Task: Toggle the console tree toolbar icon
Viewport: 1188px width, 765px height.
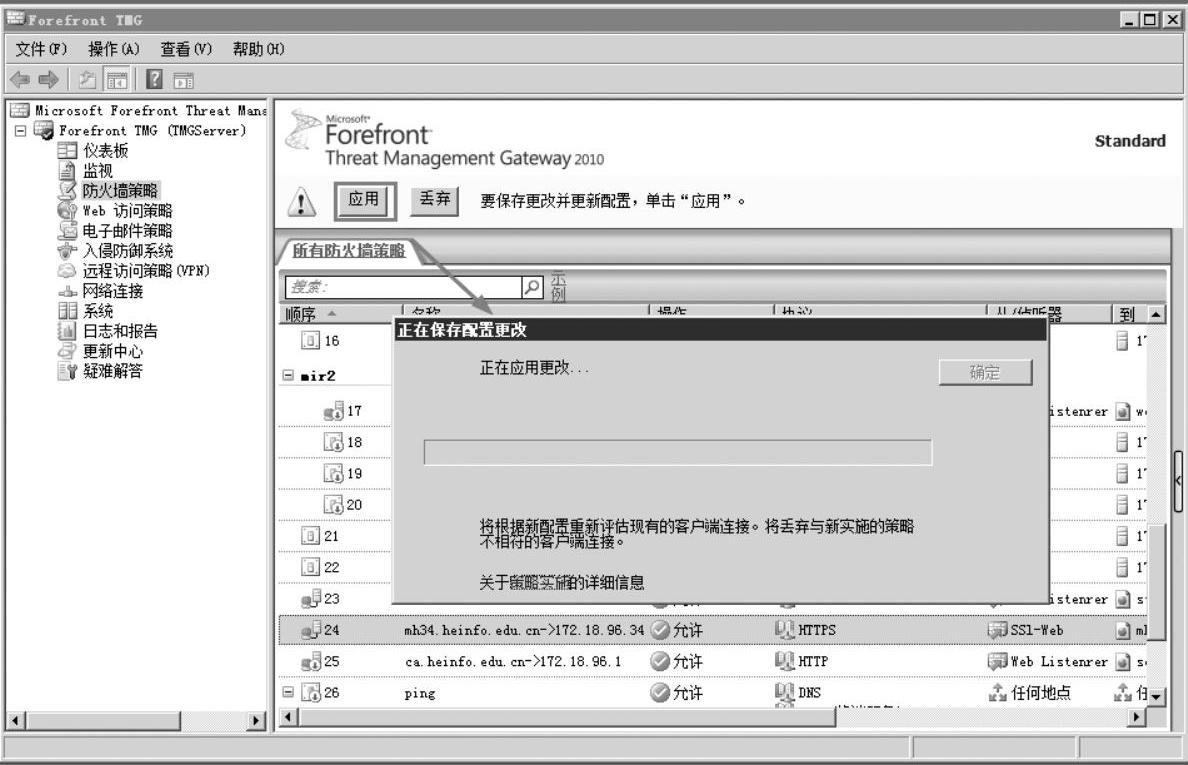Action: [117, 79]
